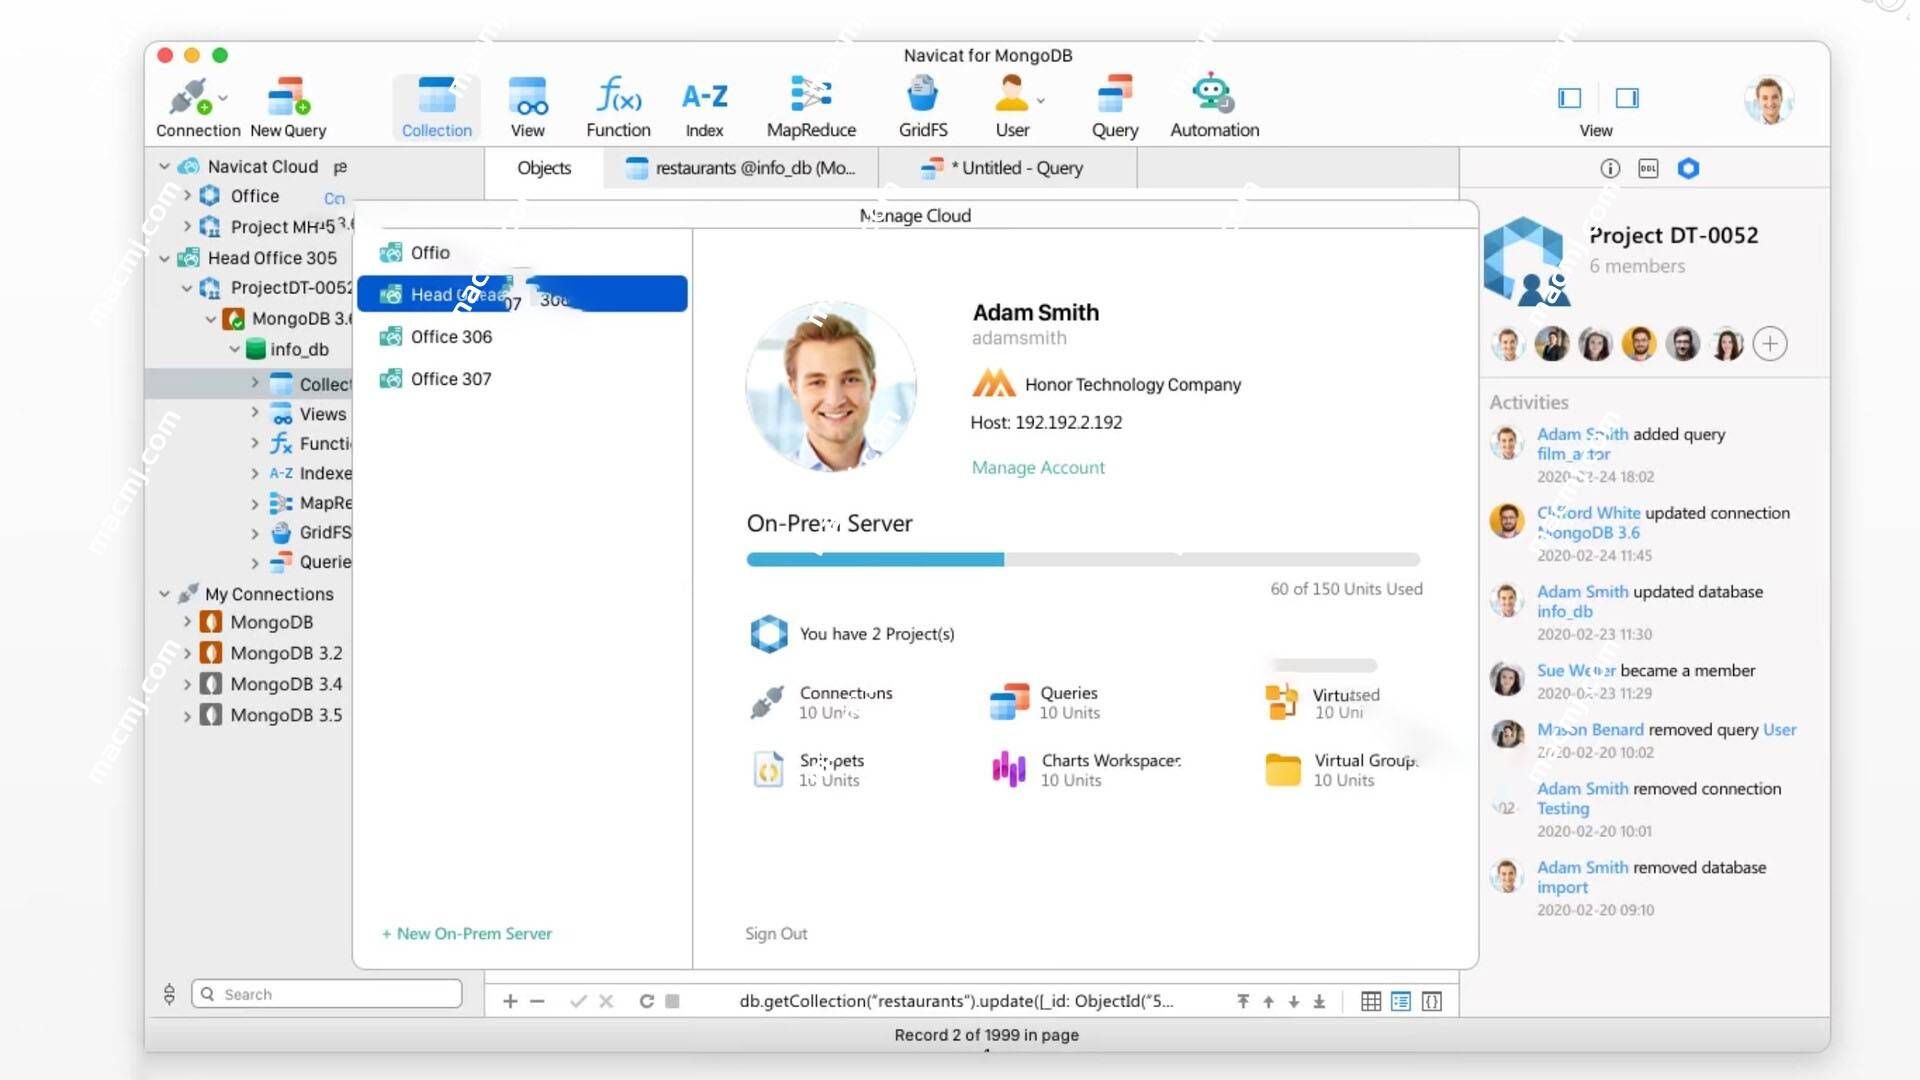
Task: Click the New On-Prem Server link
Action: click(x=467, y=933)
